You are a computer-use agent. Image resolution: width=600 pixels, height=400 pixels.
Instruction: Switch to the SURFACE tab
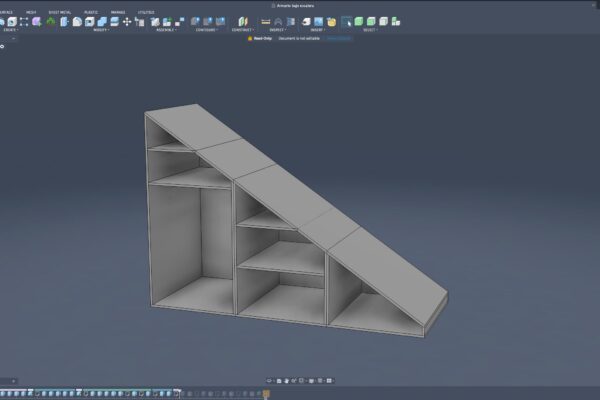[6, 12]
